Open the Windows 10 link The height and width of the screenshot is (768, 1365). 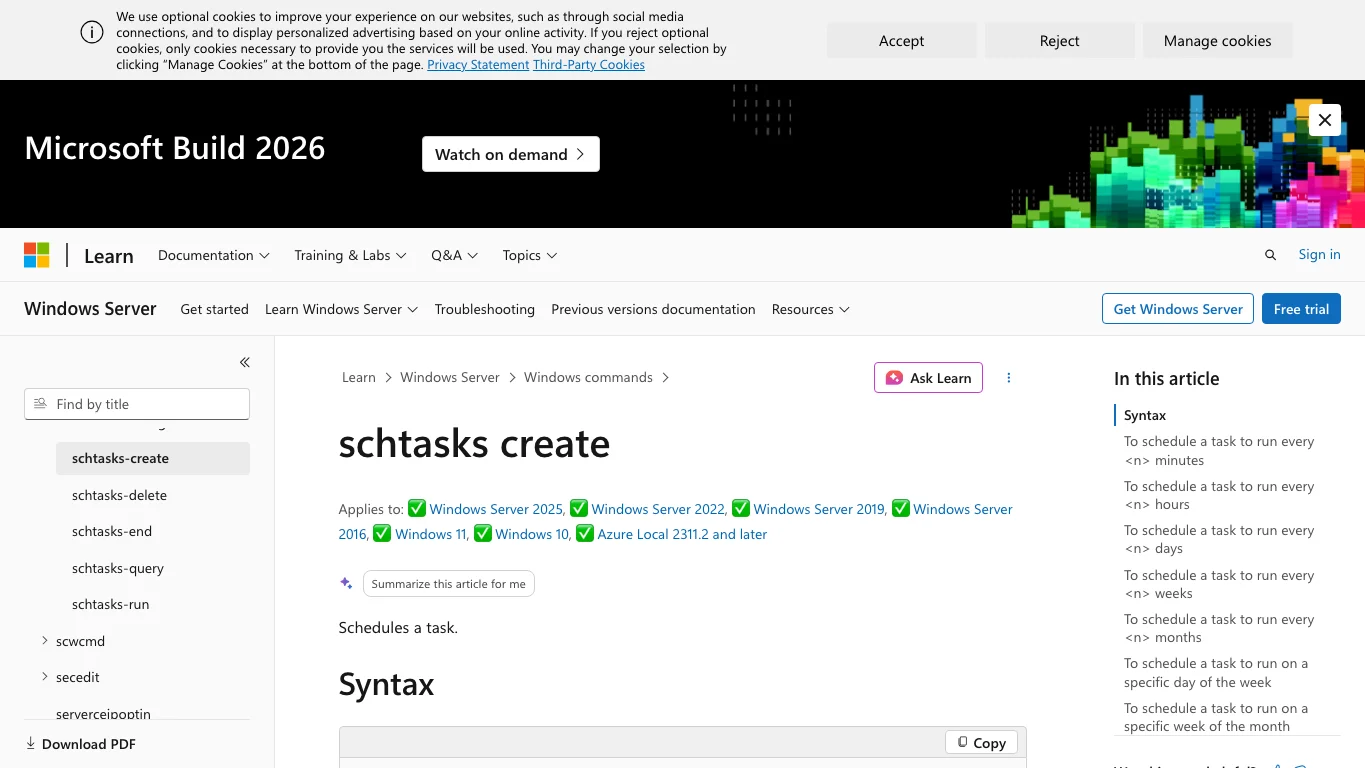532,534
